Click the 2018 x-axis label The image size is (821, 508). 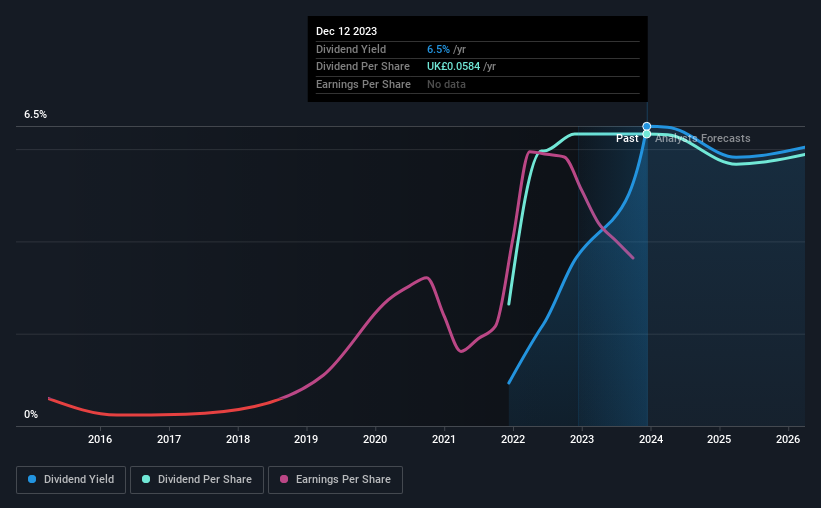pyautogui.click(x=238, y=439)
